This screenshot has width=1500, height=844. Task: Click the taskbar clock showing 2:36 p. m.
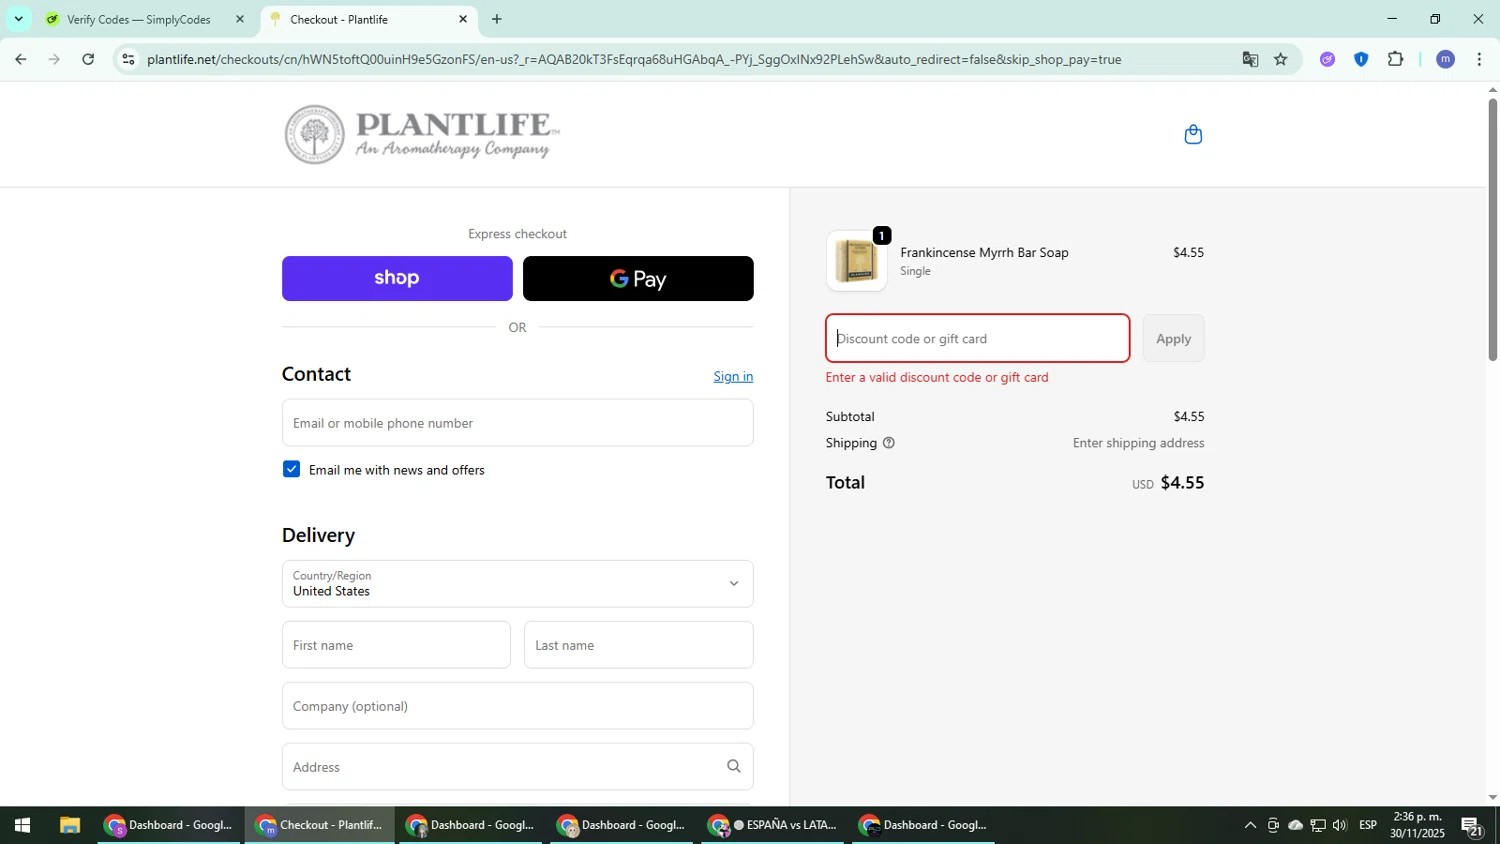(1417, 825)
